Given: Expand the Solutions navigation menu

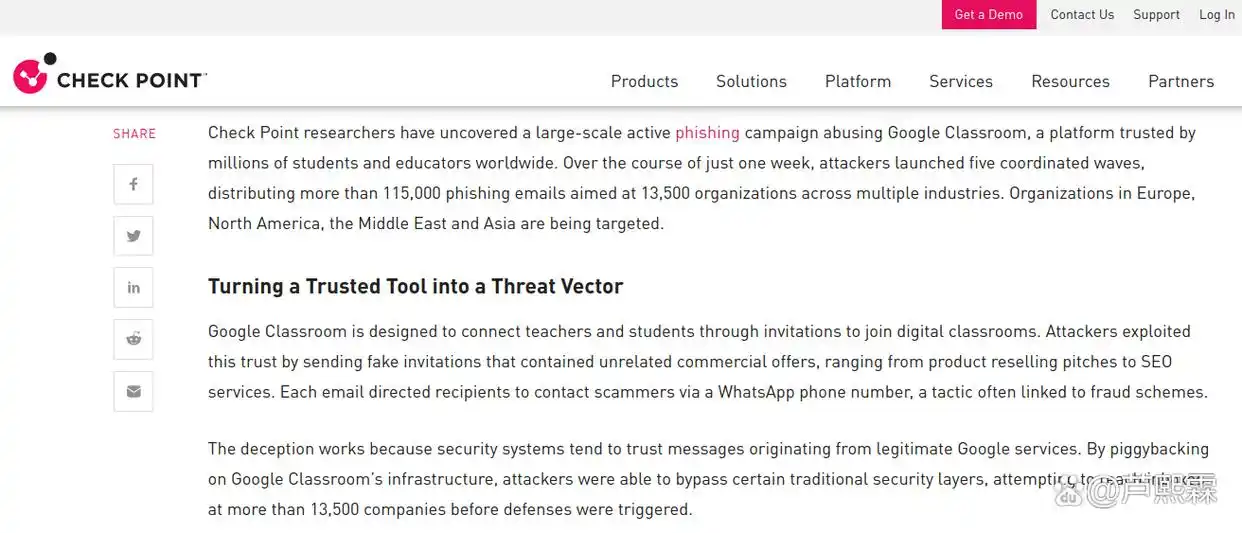Looking at the screenshot, I should [751, 82].
